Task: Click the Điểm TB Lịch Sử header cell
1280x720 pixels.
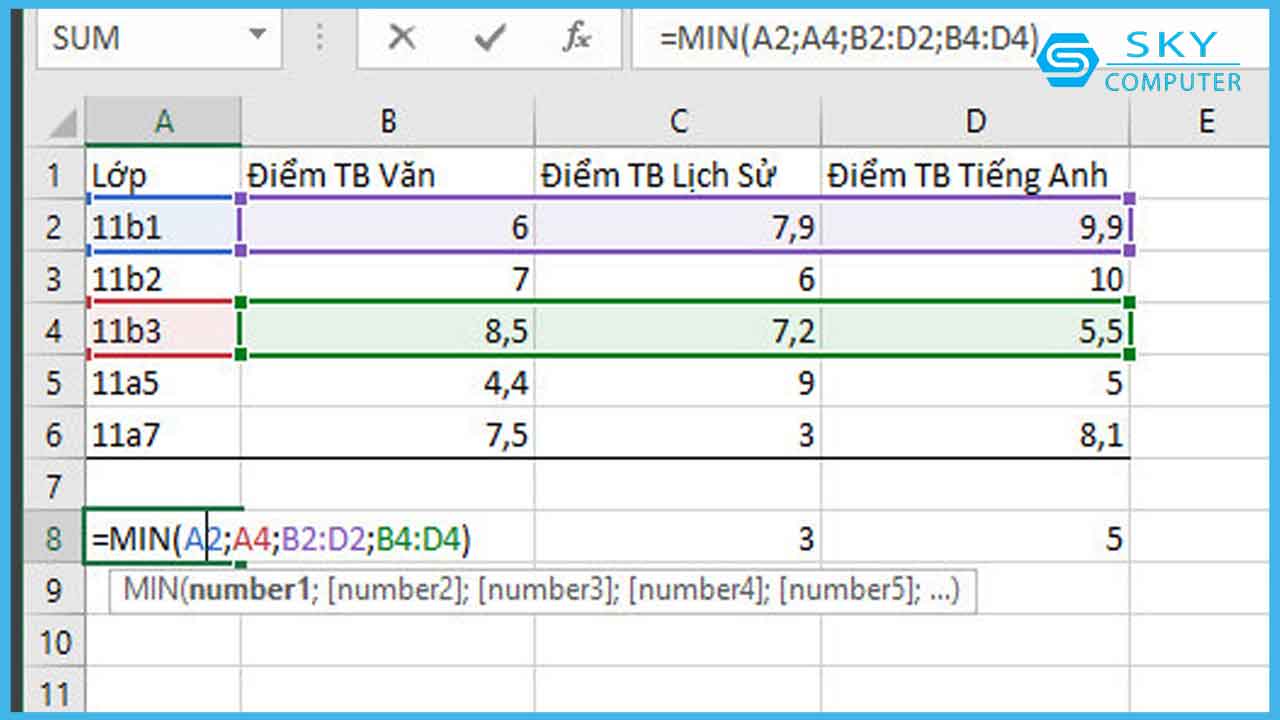Action: click(678, 175)
